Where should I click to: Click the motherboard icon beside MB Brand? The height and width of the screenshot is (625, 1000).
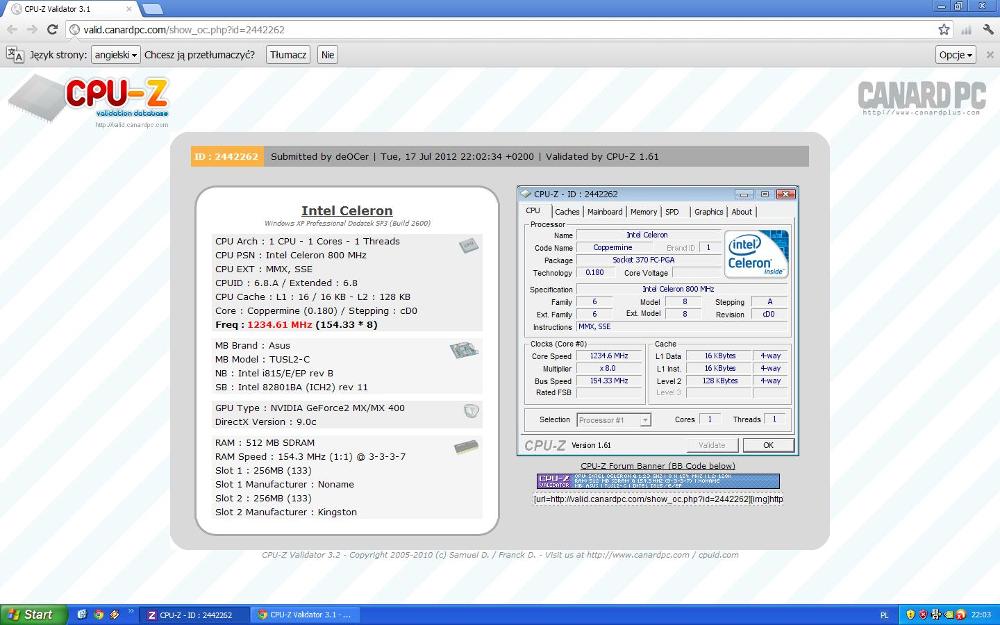[464, 349]
